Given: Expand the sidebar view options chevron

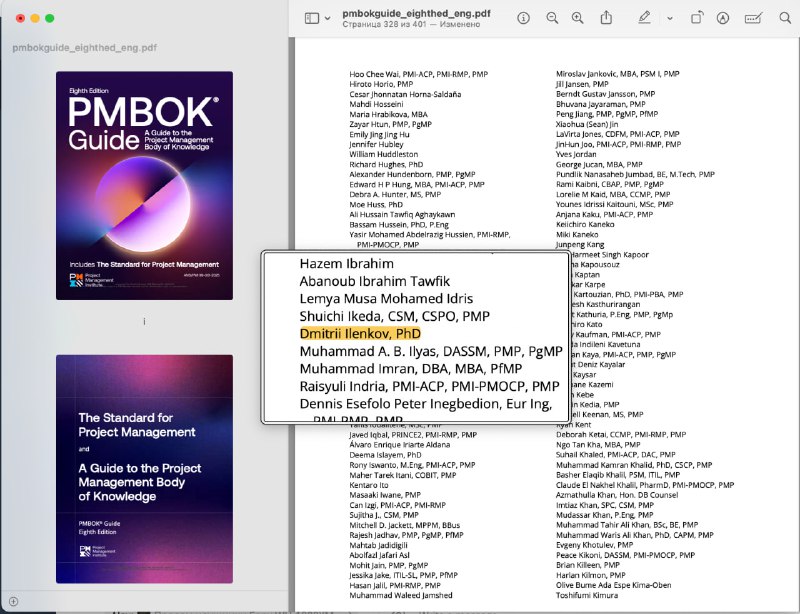Looking at the screenshot, I should point(328,18).
